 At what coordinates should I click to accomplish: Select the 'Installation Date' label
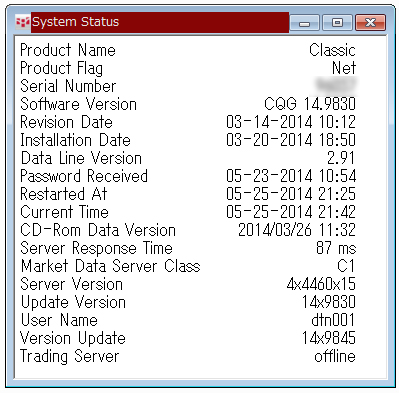(75, 140)
